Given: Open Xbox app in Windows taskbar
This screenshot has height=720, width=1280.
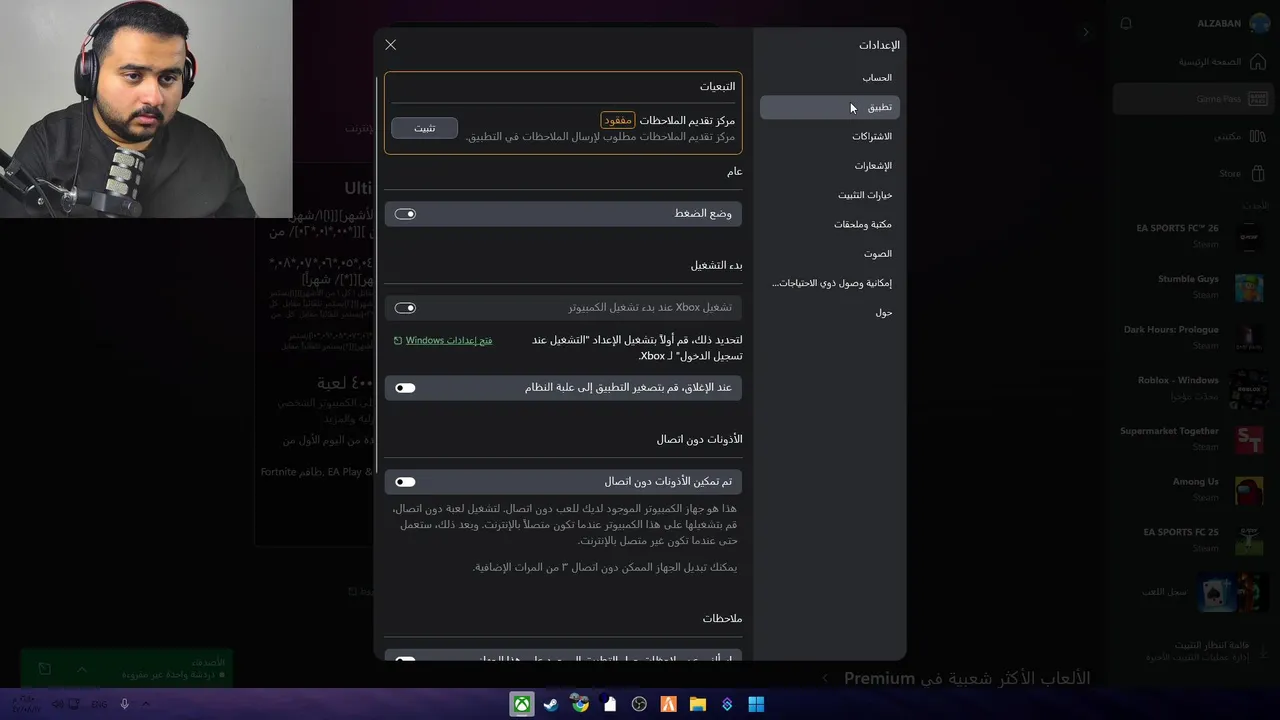Looking at the screenshot, I should click(x=522, y=704).
